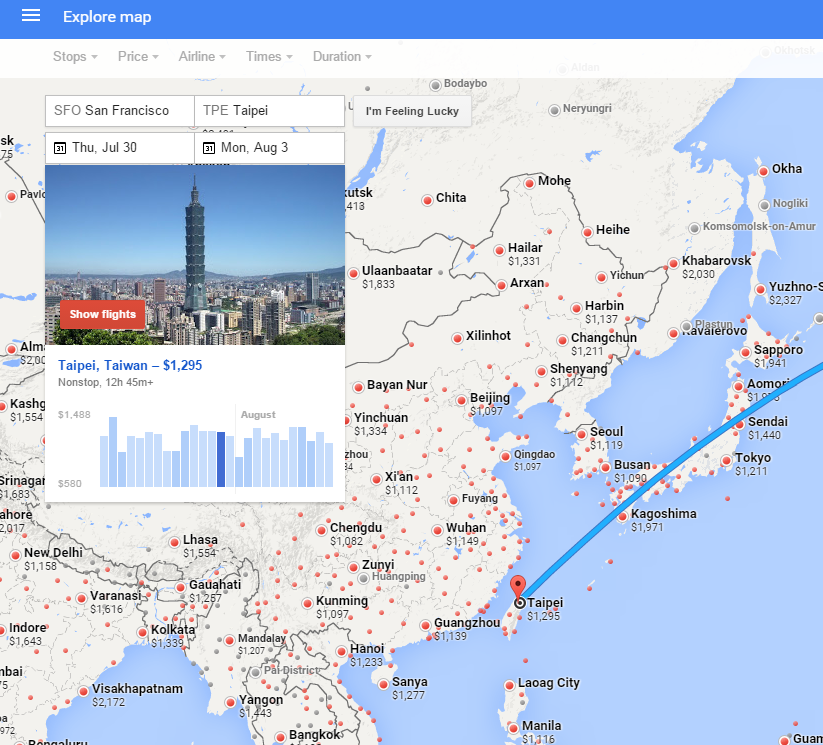
Task: Open the Duration filter dropdown
Action: pos(342,57)
